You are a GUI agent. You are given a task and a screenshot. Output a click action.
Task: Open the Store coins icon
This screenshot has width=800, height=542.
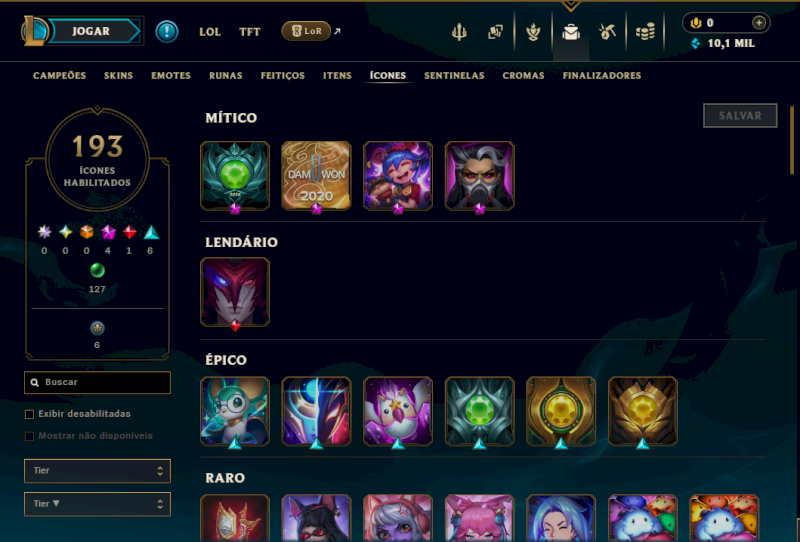click(645, 32)
